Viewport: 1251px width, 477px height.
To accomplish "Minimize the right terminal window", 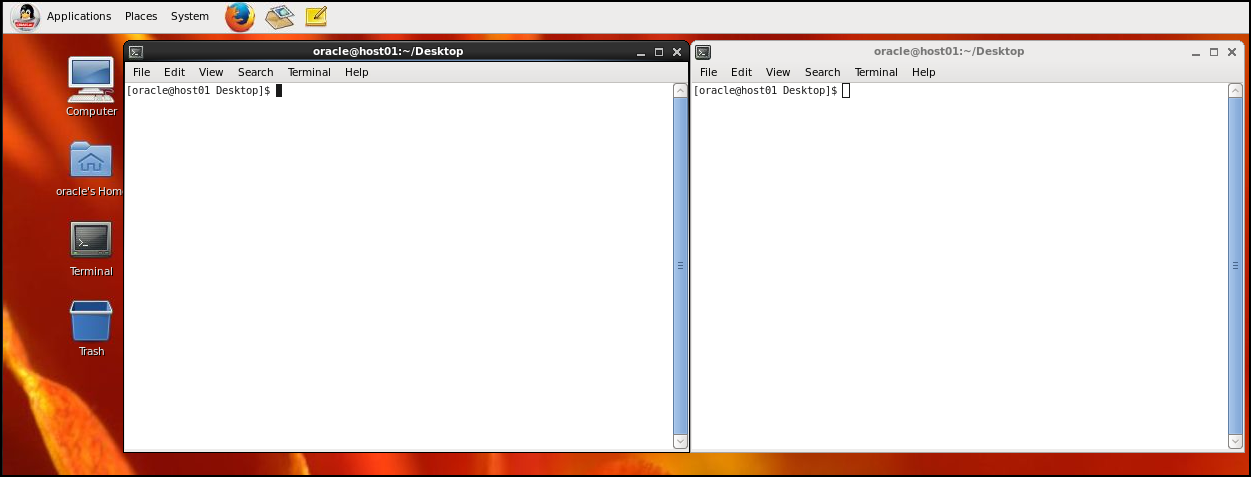I will [x=1196, y=52].
